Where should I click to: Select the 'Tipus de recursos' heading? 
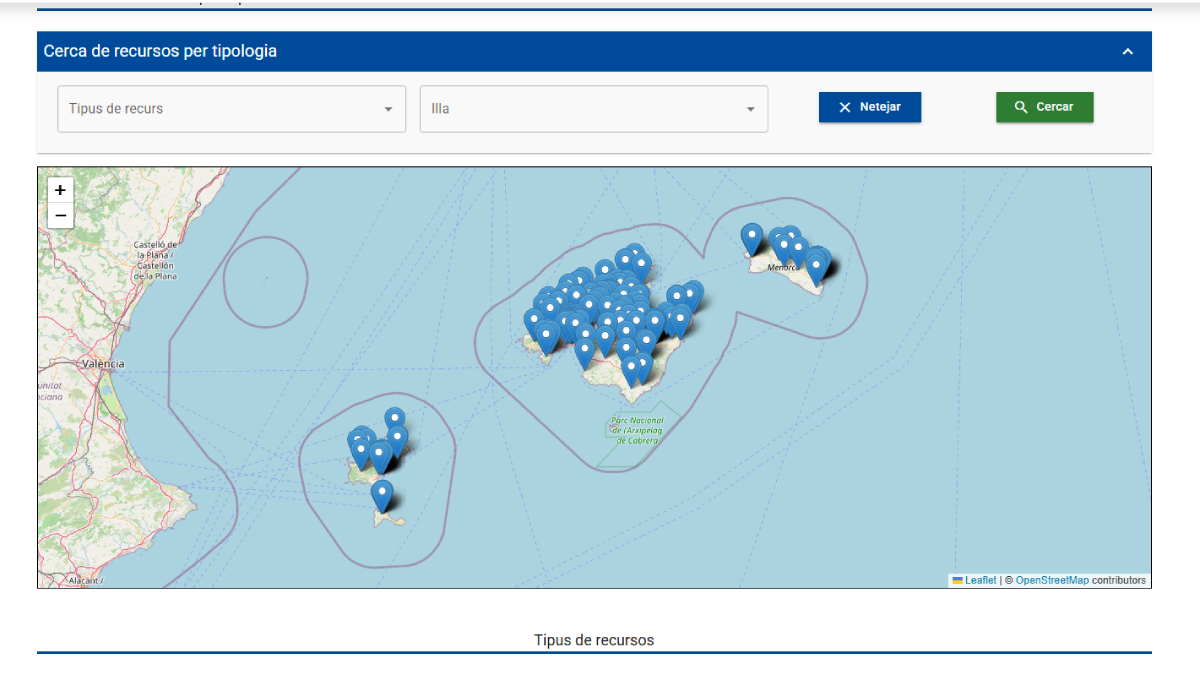tap(594, 640)
